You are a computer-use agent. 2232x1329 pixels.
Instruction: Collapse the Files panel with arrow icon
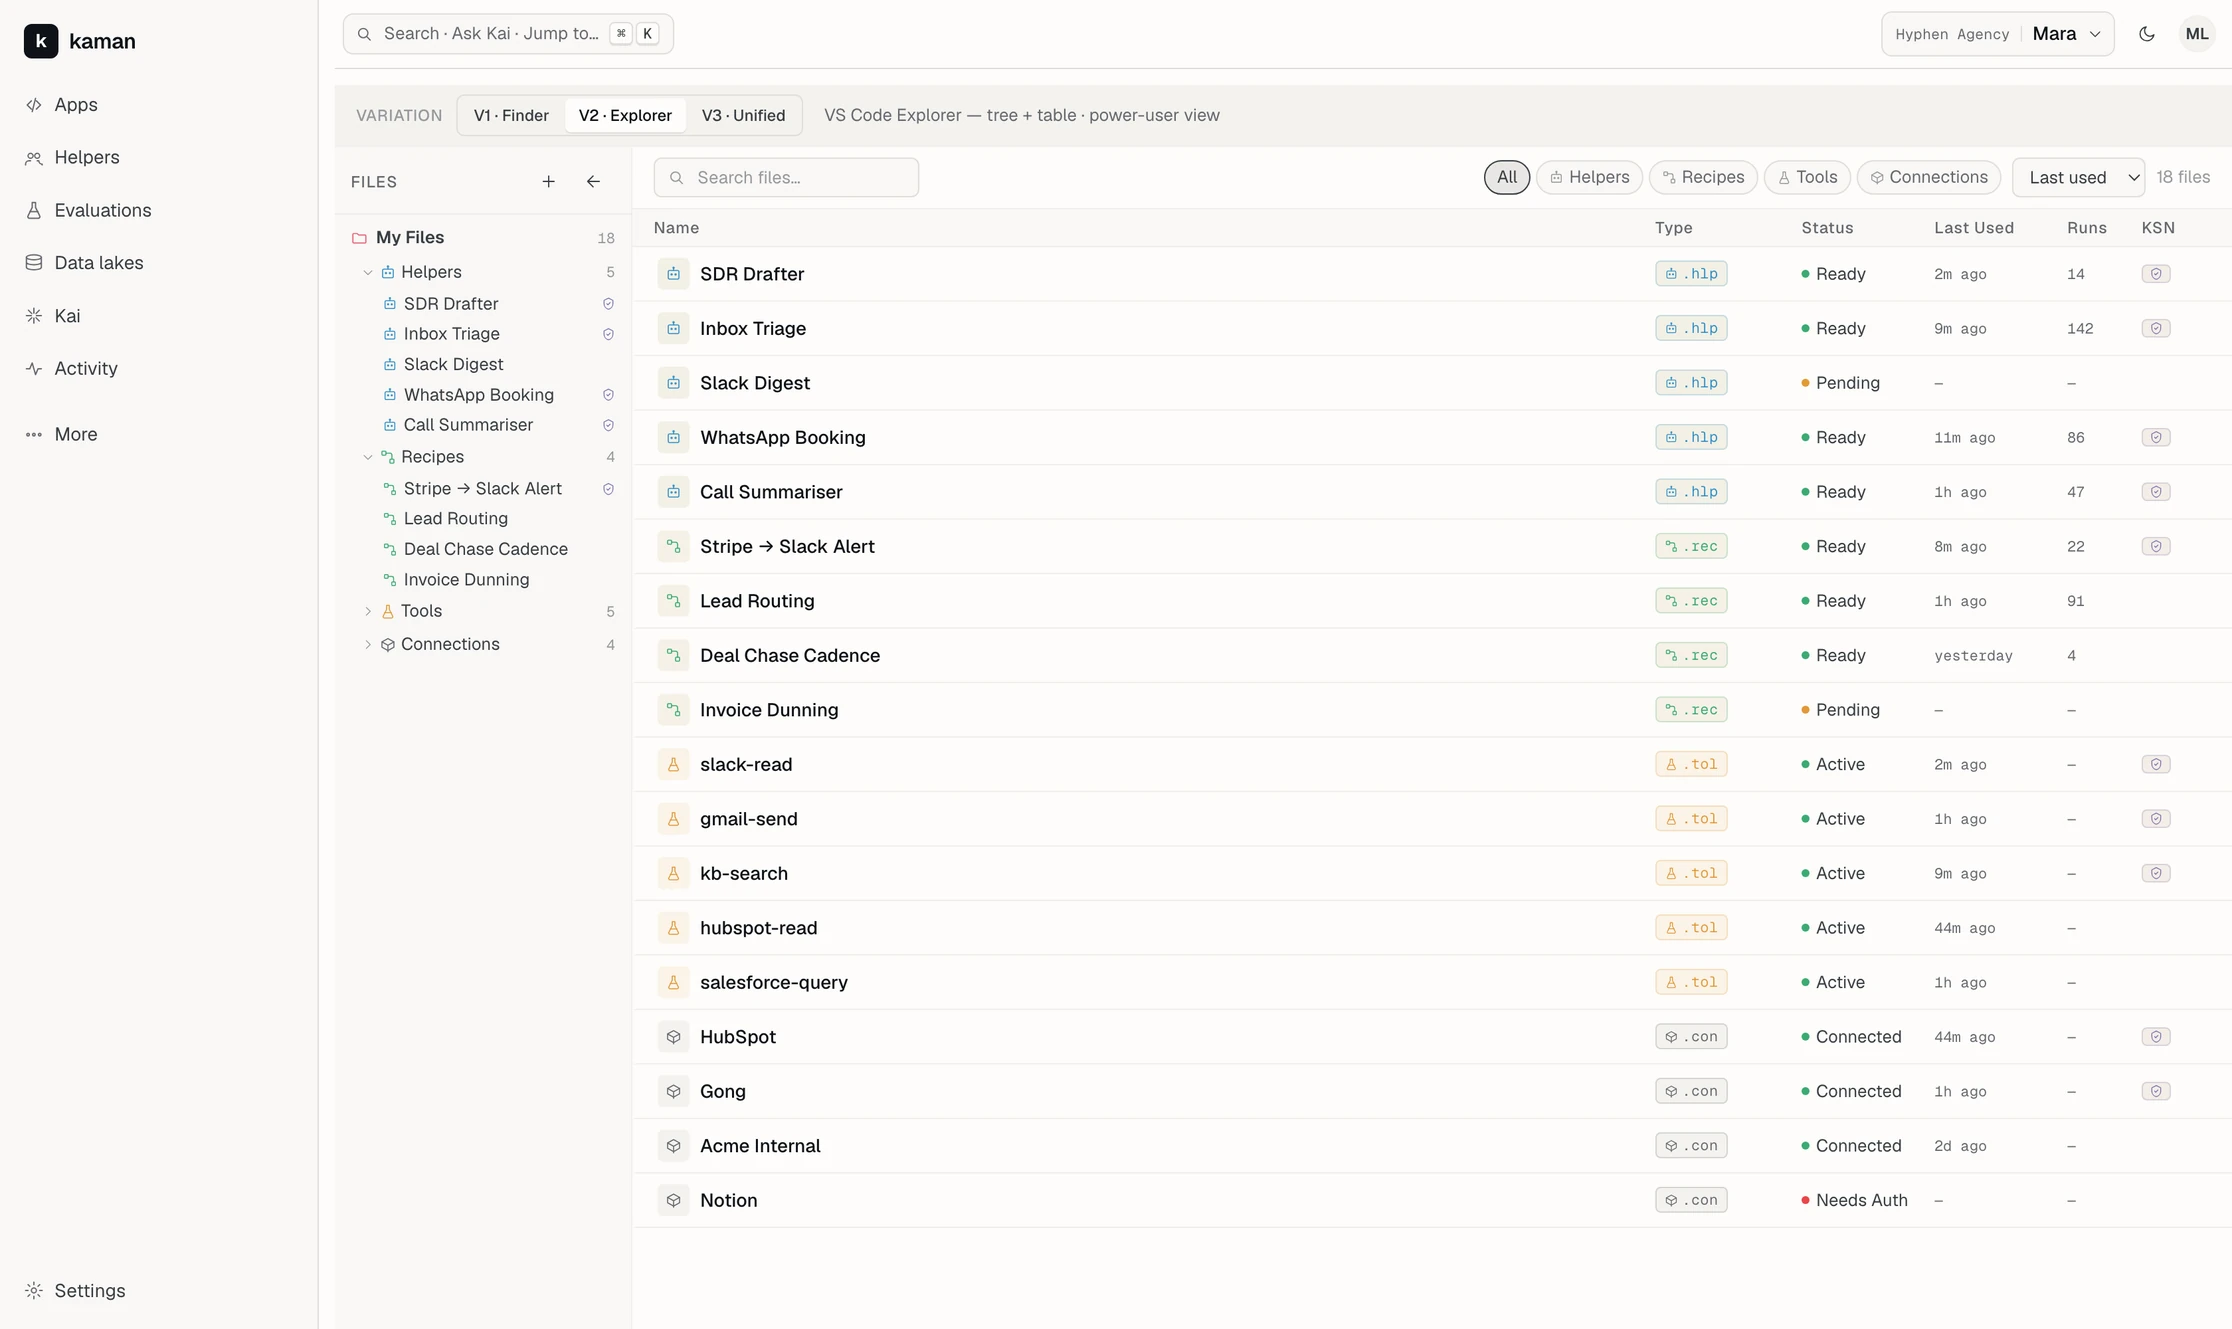pyautogui.click(x=593, y=182)
